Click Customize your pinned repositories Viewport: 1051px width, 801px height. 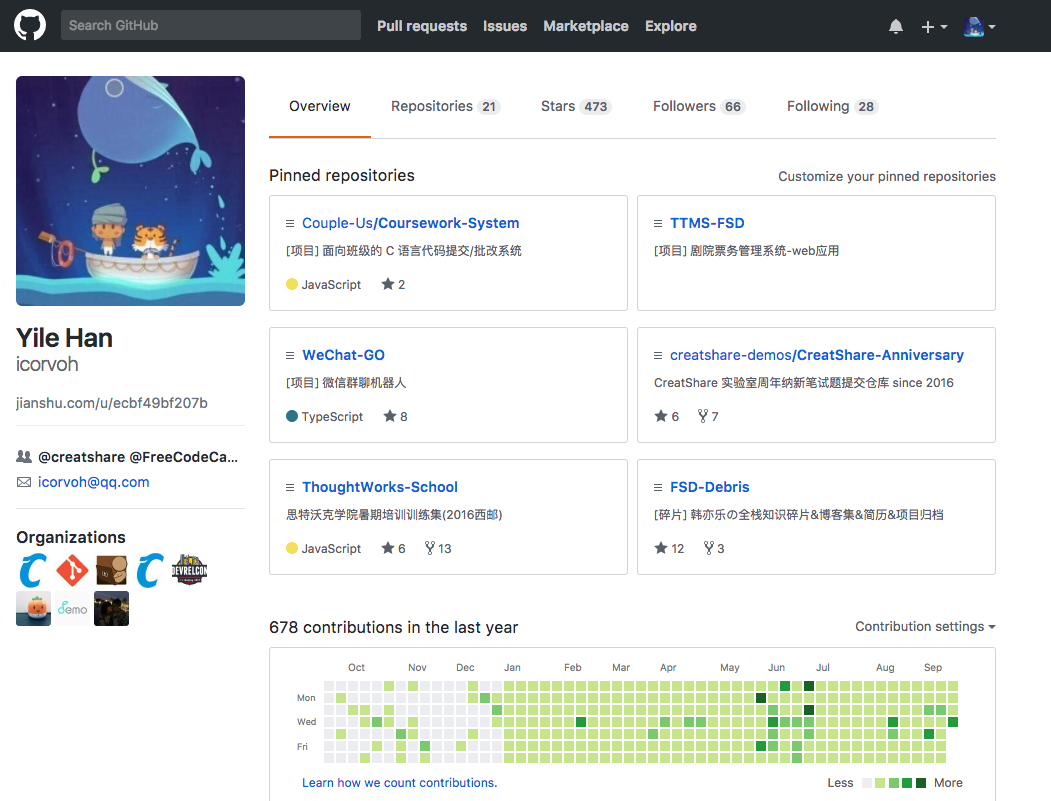[x=887, y=176]
